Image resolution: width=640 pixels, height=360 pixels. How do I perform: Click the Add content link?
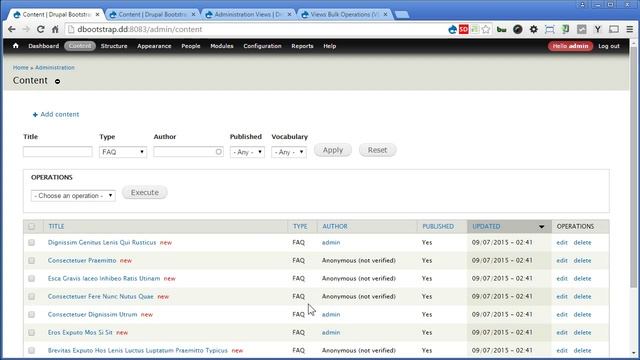click(x=60, y=115)
